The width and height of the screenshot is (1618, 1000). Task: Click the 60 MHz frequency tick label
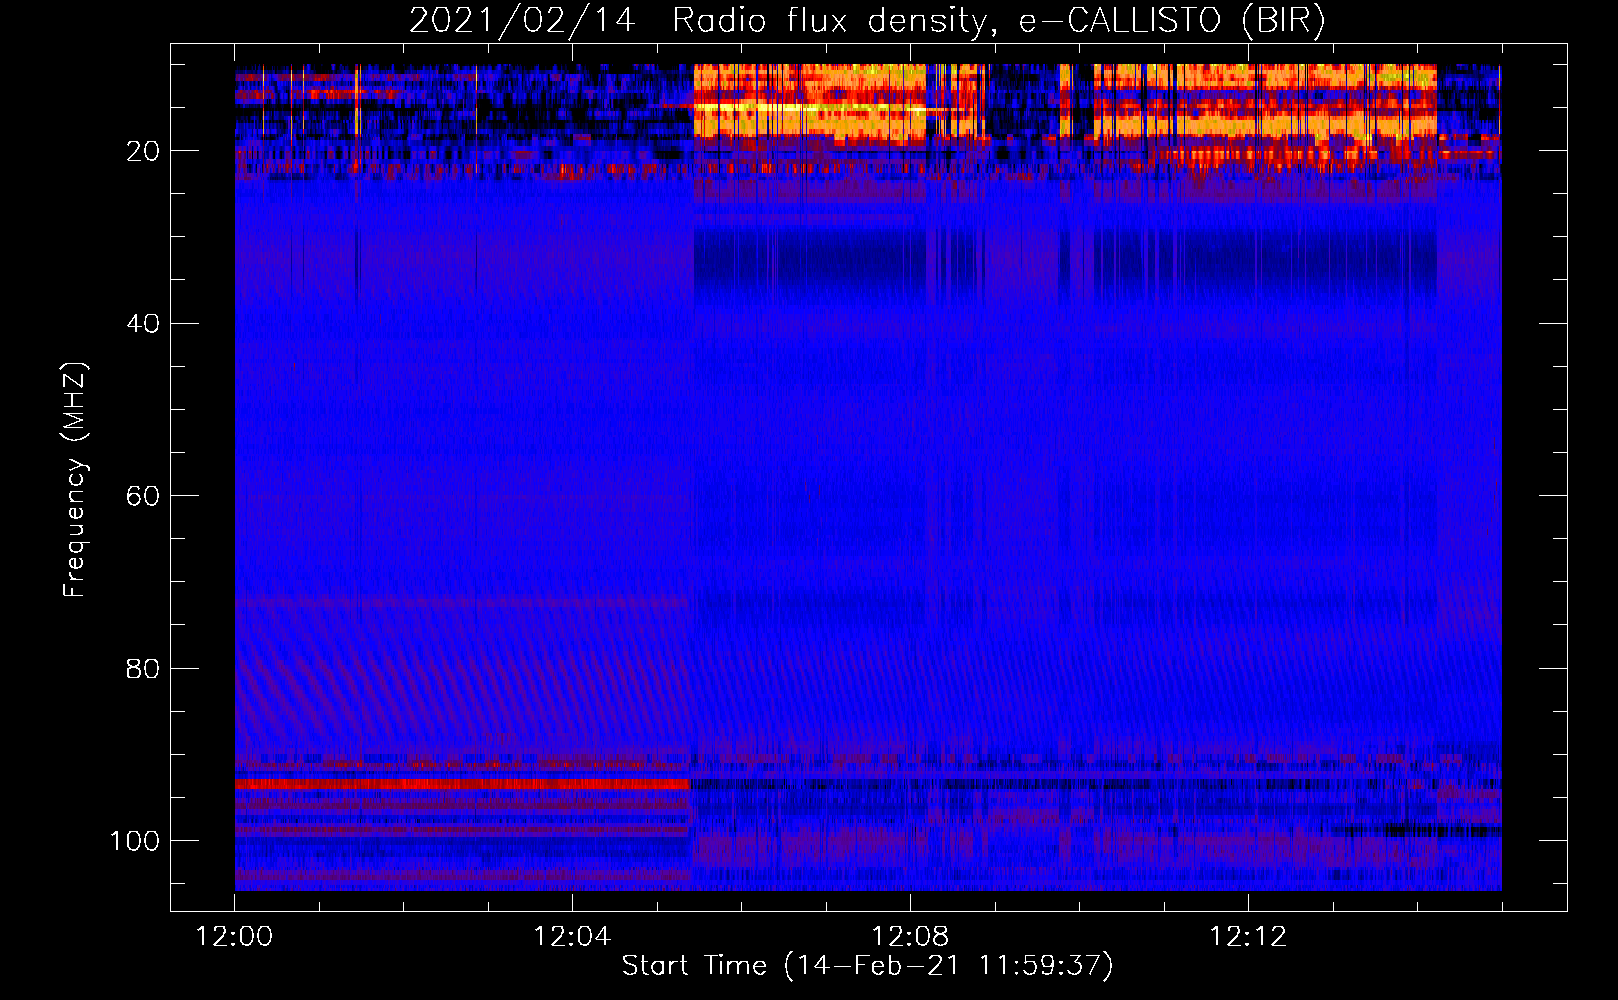click(144, 496)
